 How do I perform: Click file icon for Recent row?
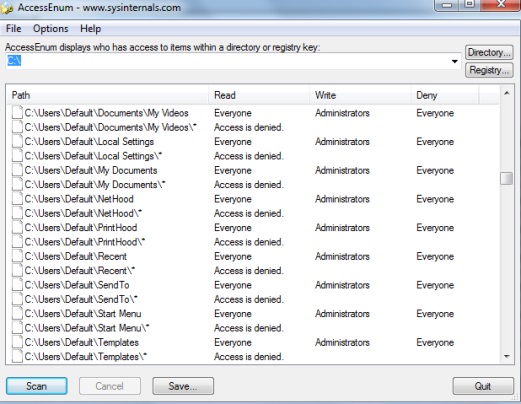pyautogui.click(x=17, y=256)
